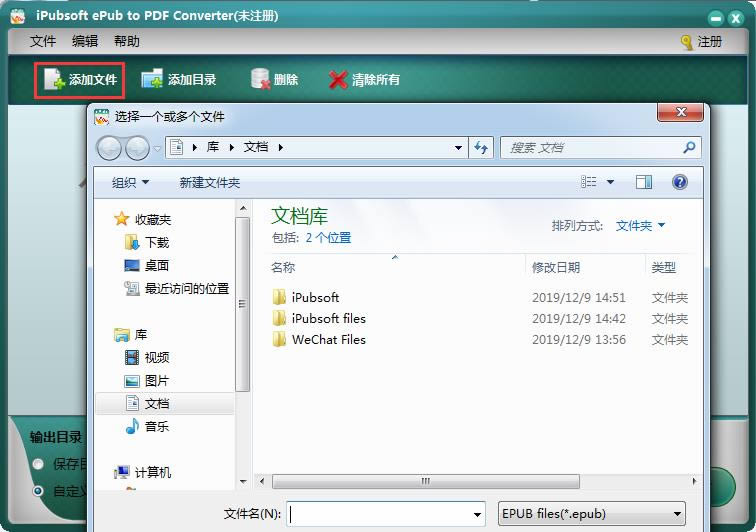Click Clear All (清除所有) with red X

[364, 80]
